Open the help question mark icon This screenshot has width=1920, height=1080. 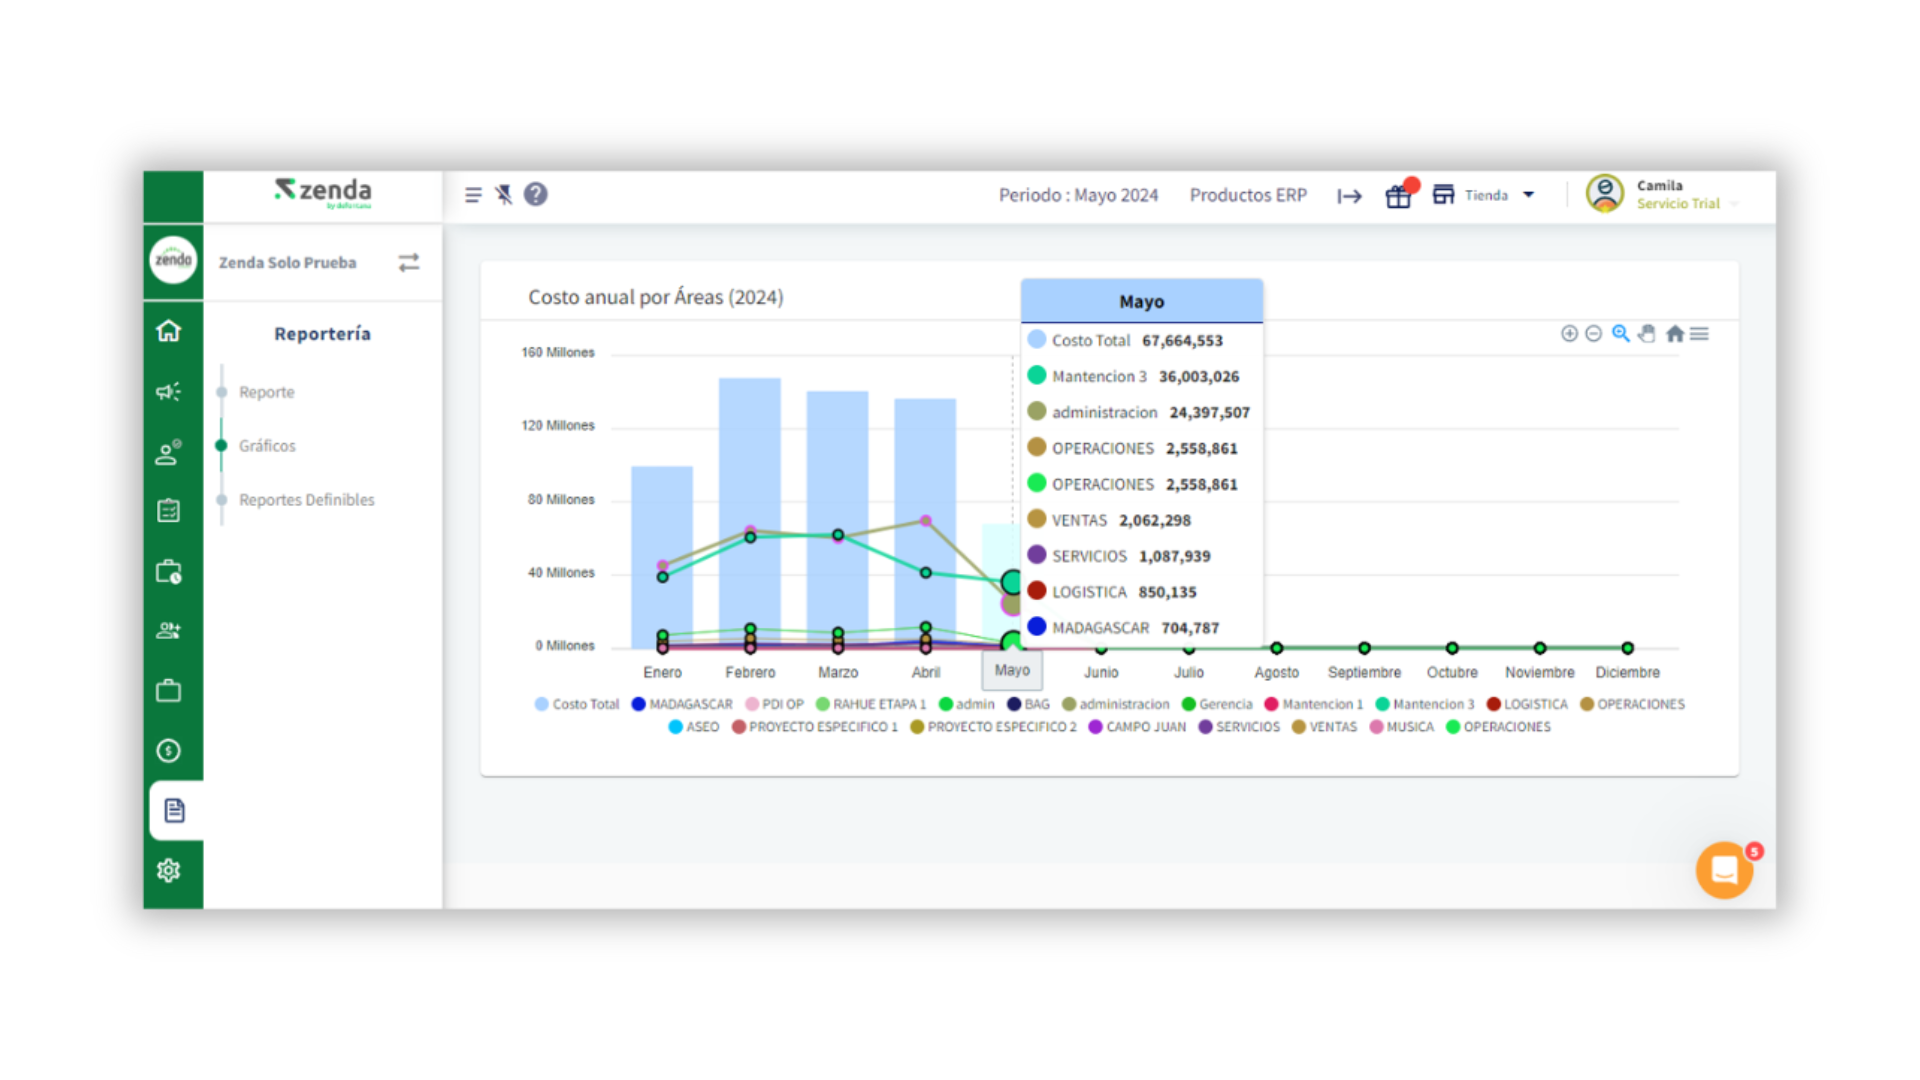point(536,194)
